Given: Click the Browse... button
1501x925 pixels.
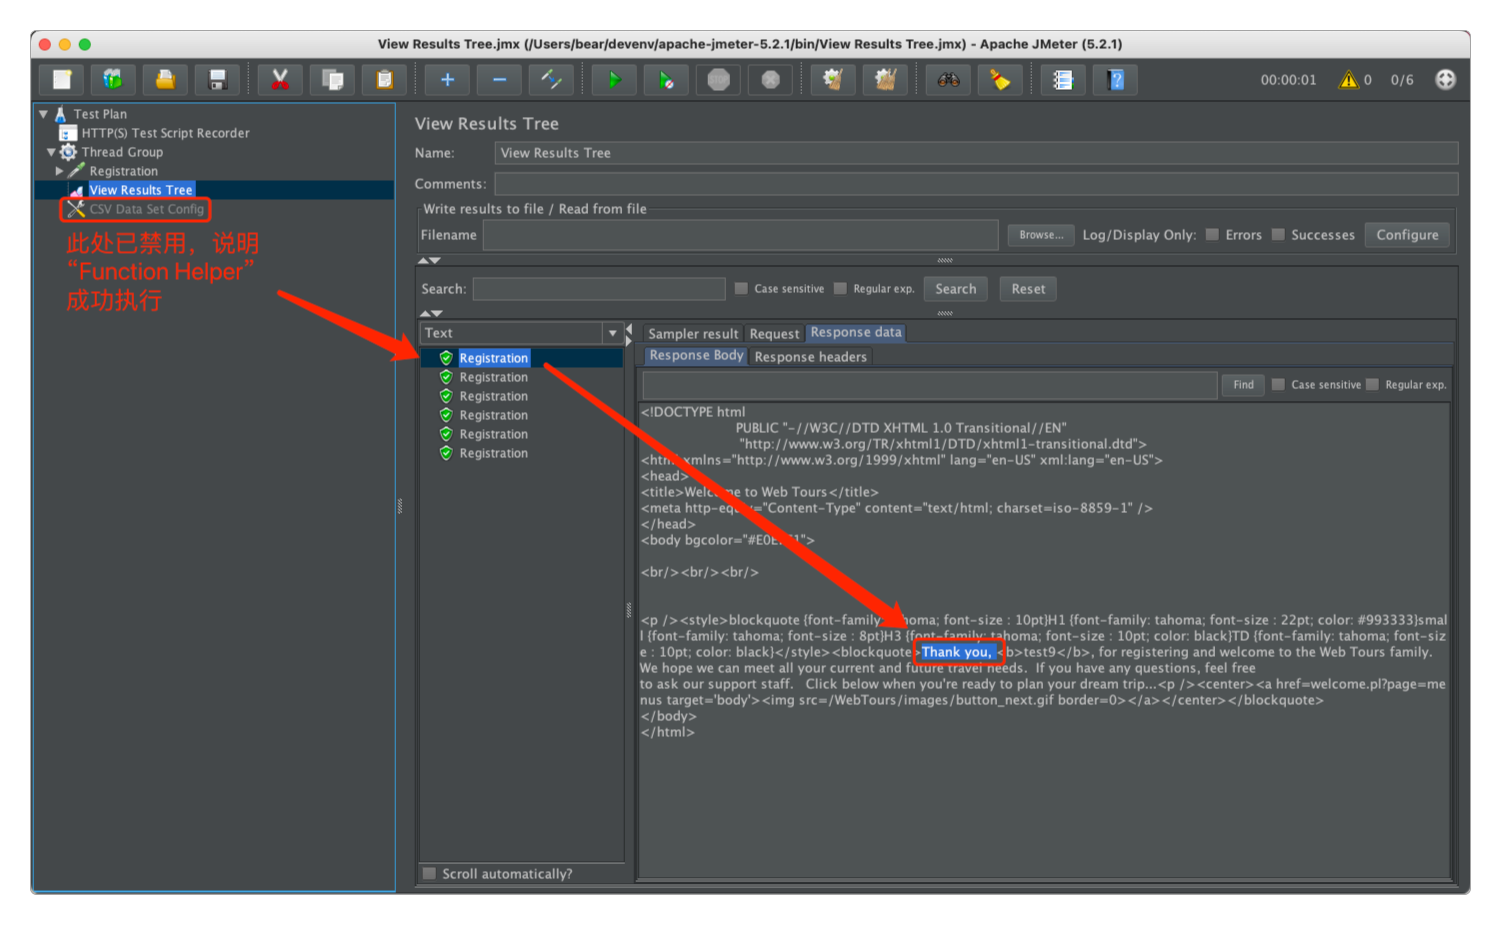Looking at the screenshot, I should (1041, 235).
